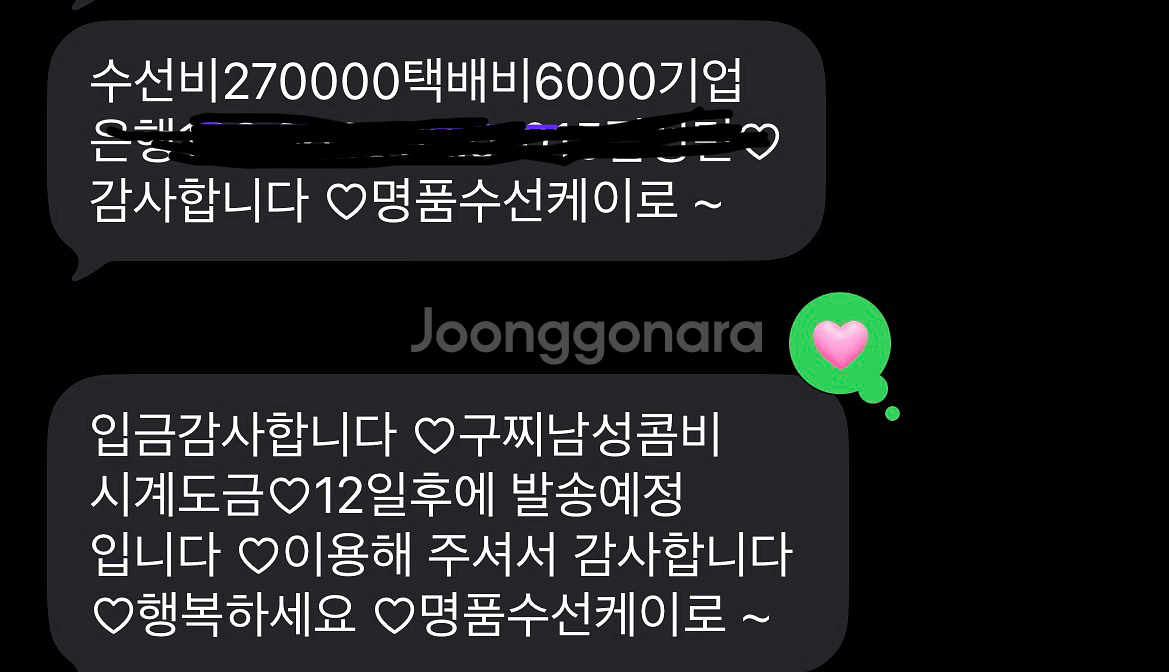
Task: Click the 수선비270000 amount text
Action: click(x=246, y=81)
